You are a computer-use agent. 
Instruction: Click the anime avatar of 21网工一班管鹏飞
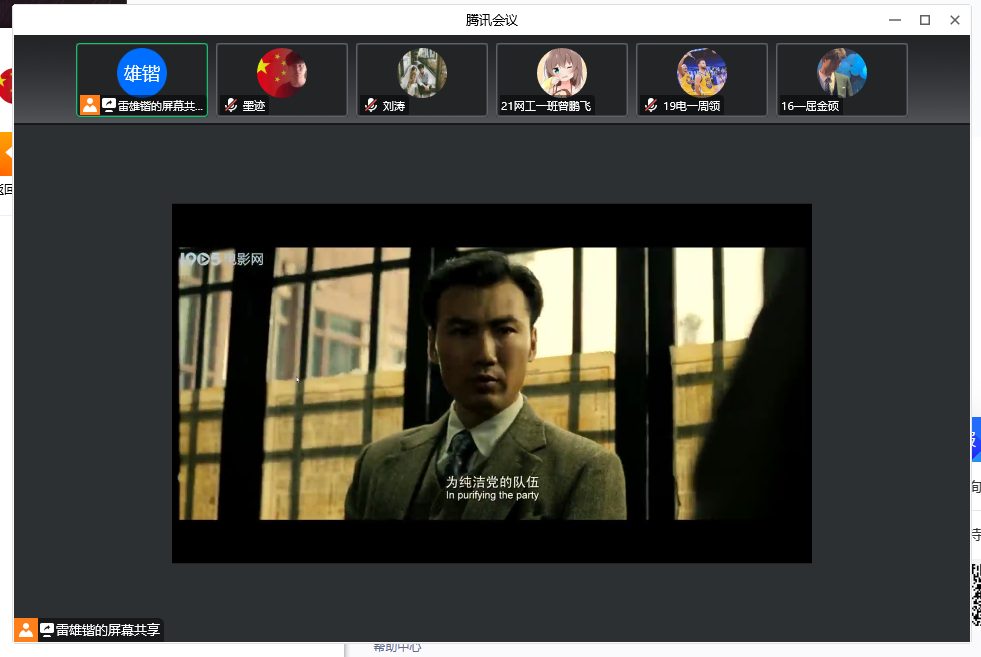click(x=562, y=73)
